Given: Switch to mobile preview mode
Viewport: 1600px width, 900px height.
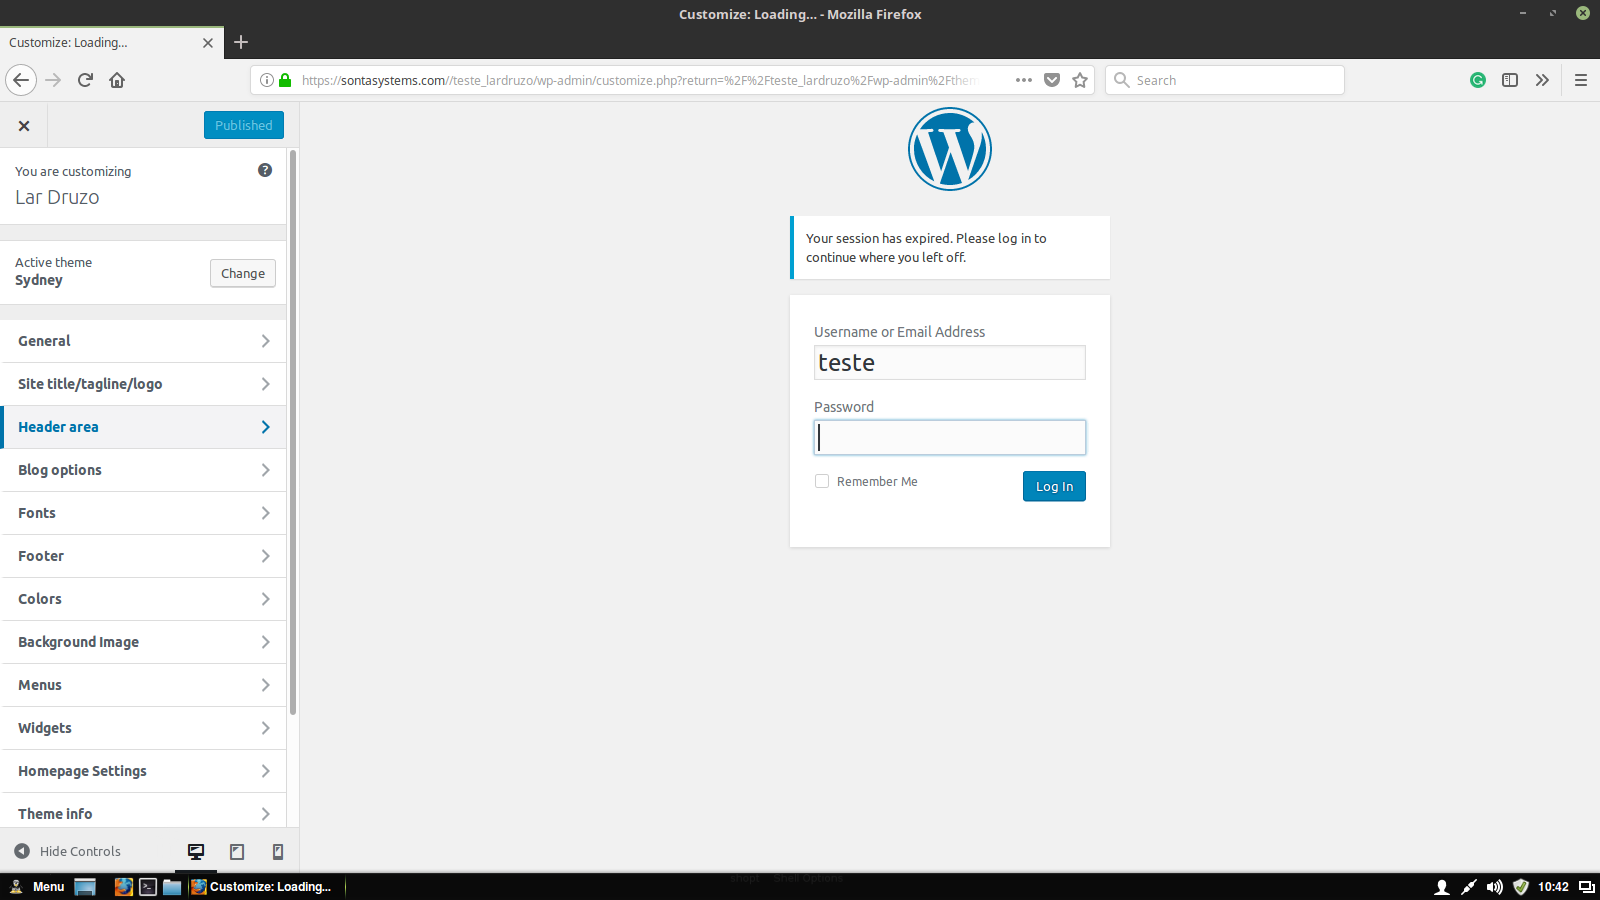Looking at the screenshot, I should tap(278, 852).
